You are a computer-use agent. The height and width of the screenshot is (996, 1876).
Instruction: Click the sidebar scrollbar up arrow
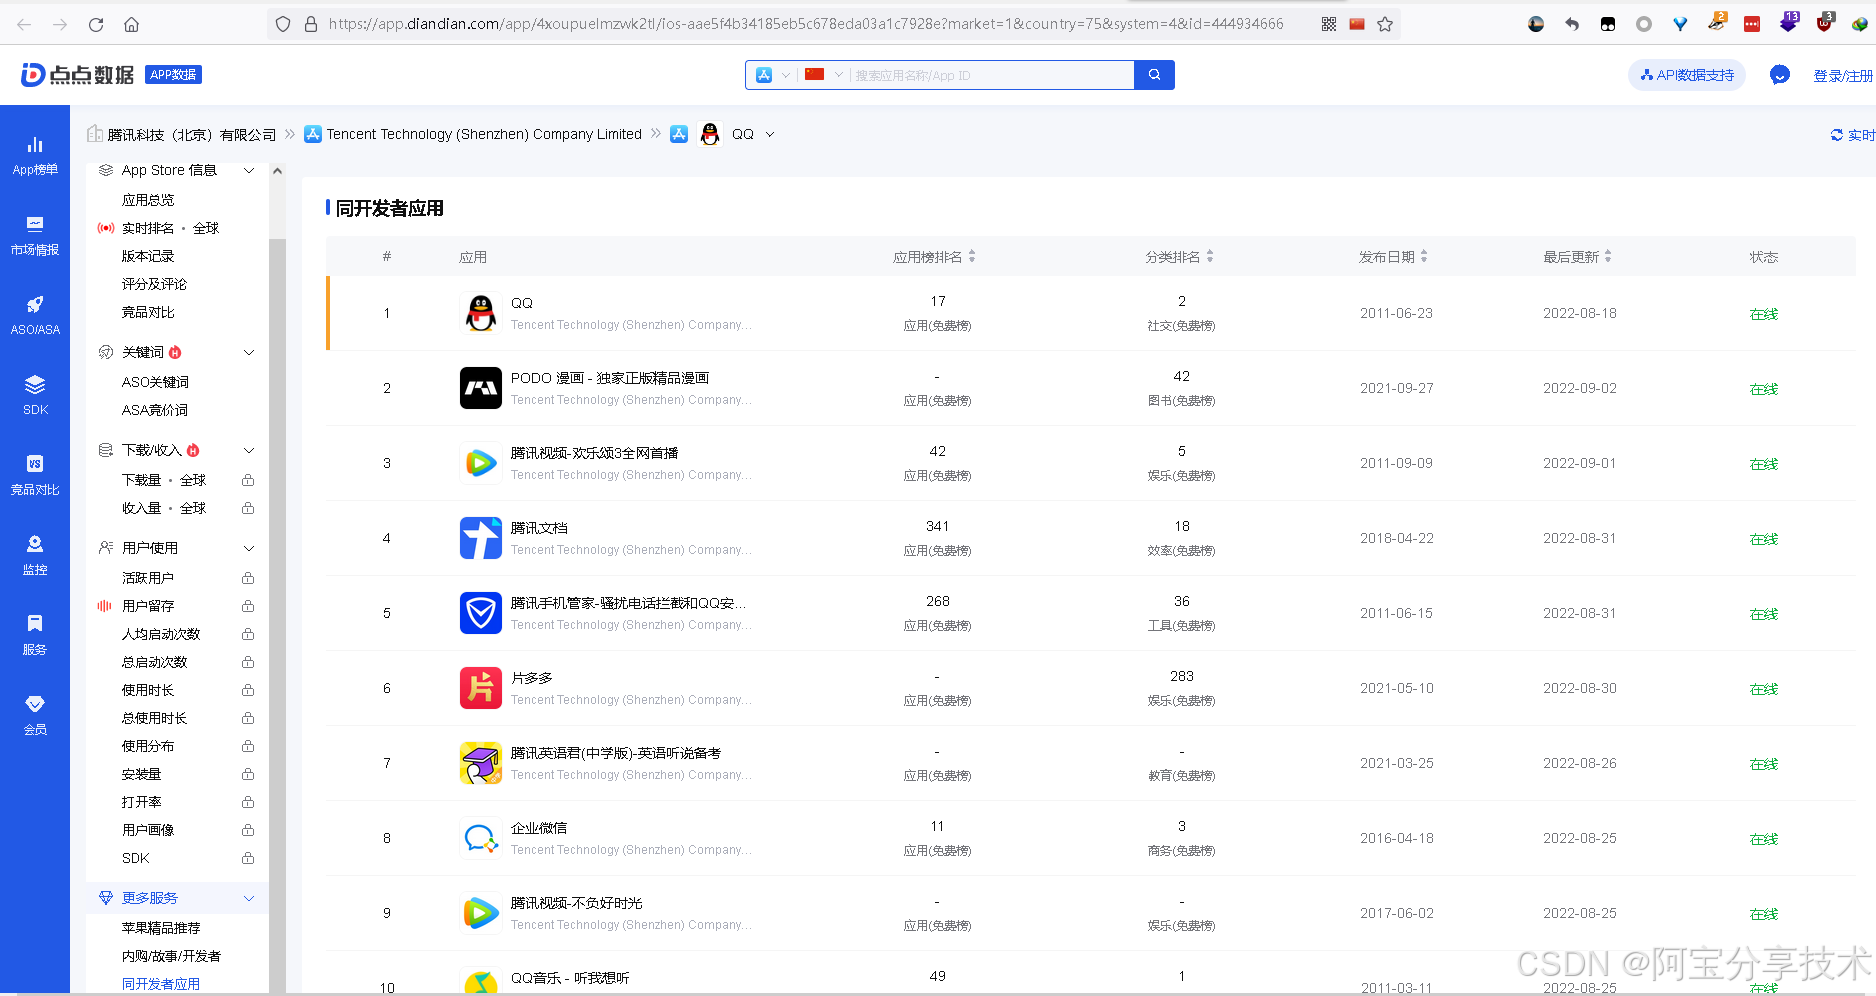(x=277, y=171)
